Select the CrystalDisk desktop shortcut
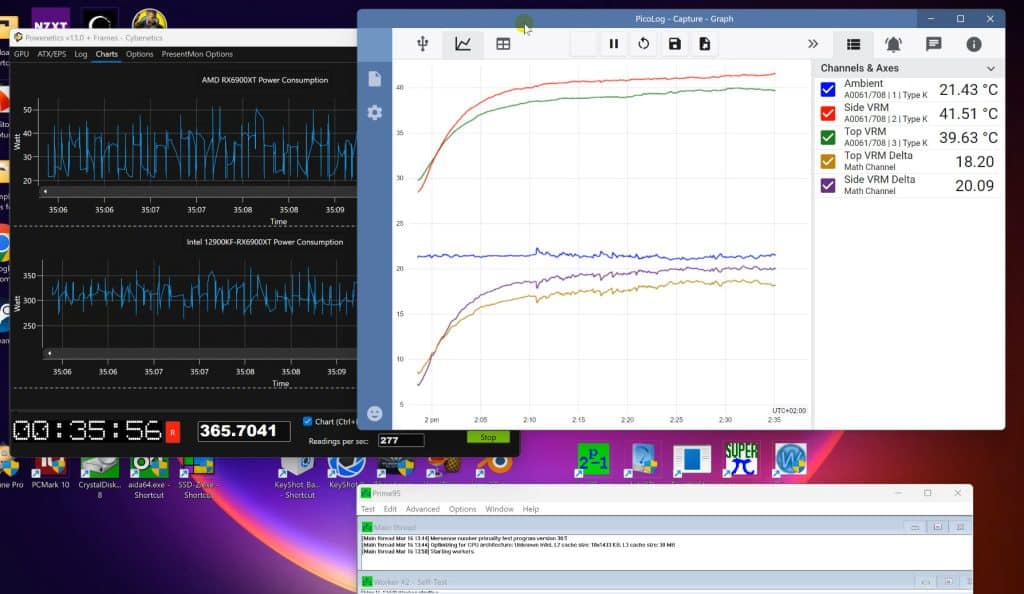This screenshot has height=594, width=1024. coord(99,478)
